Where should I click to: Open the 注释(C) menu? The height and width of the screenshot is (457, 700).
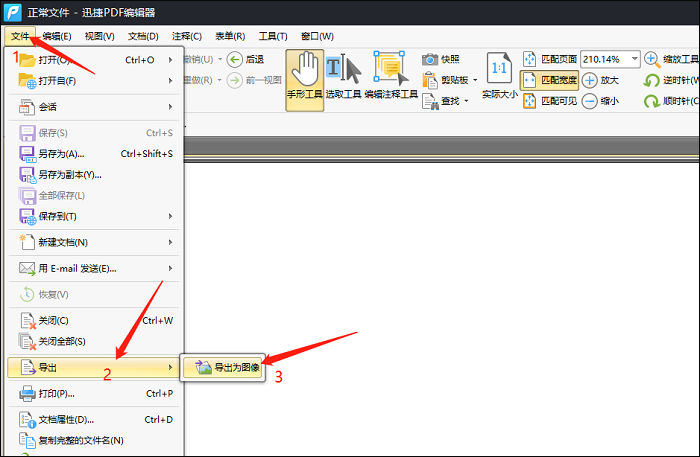(187, 36)
